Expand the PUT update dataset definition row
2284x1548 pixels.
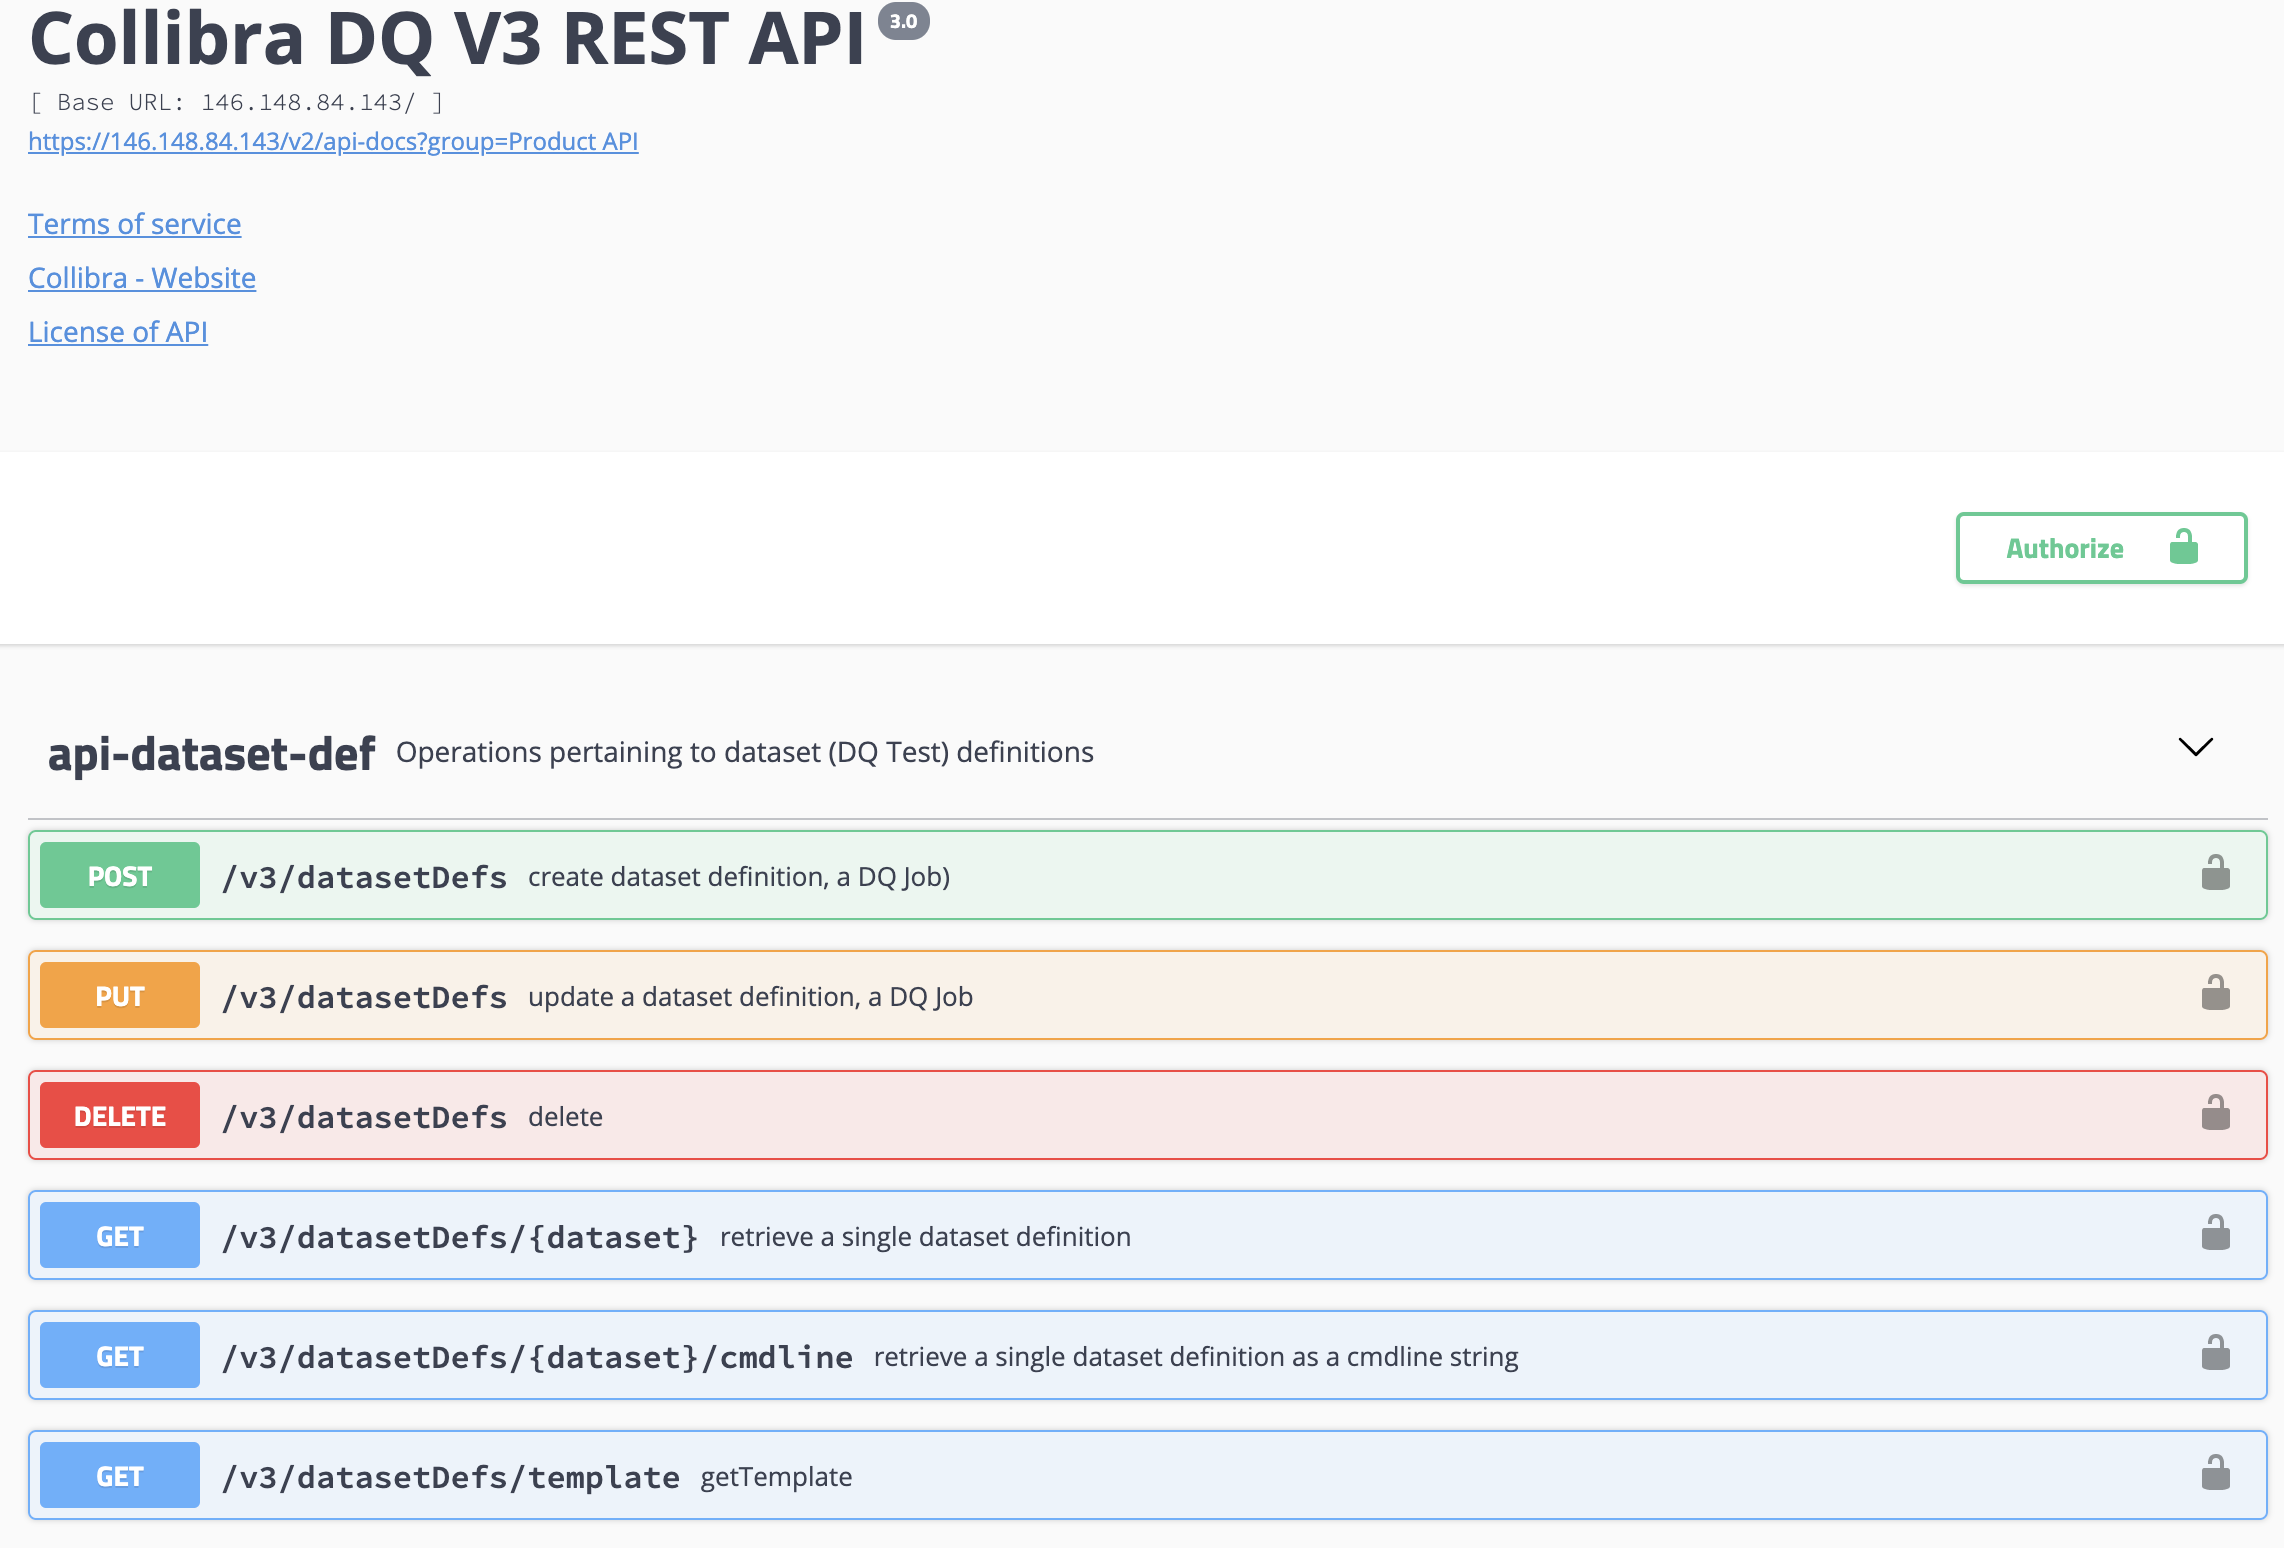click(1148, 995)
